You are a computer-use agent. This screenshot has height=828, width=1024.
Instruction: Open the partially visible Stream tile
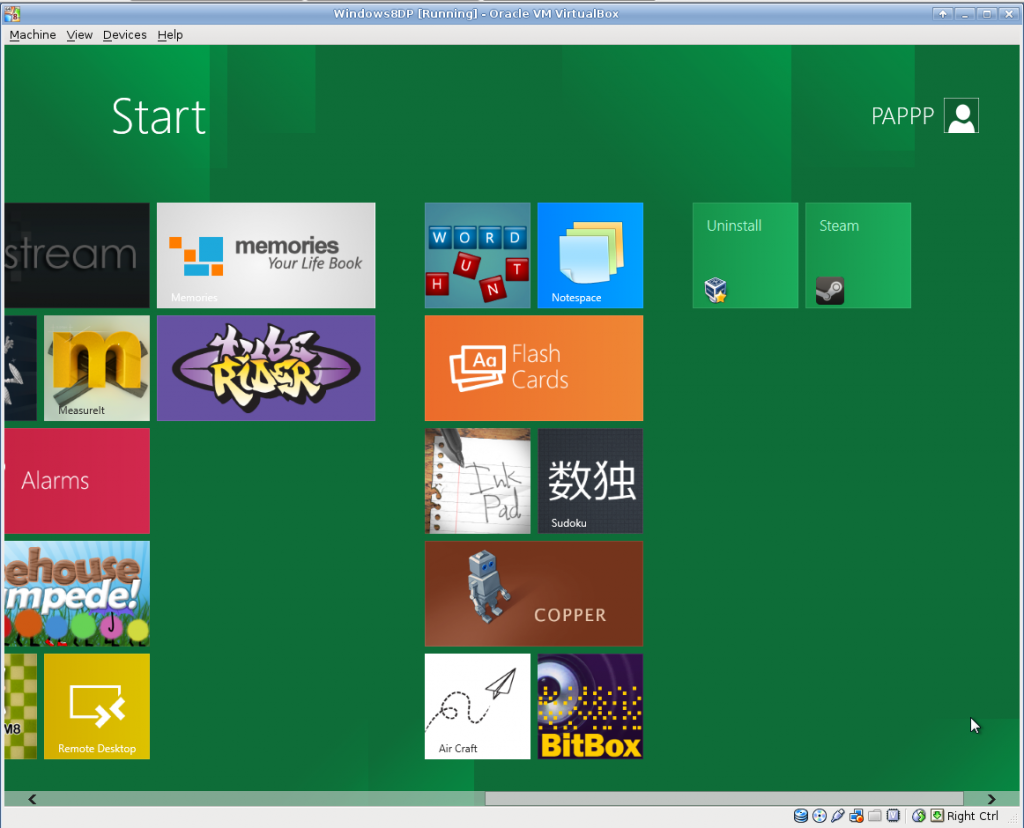pos(77,255)
